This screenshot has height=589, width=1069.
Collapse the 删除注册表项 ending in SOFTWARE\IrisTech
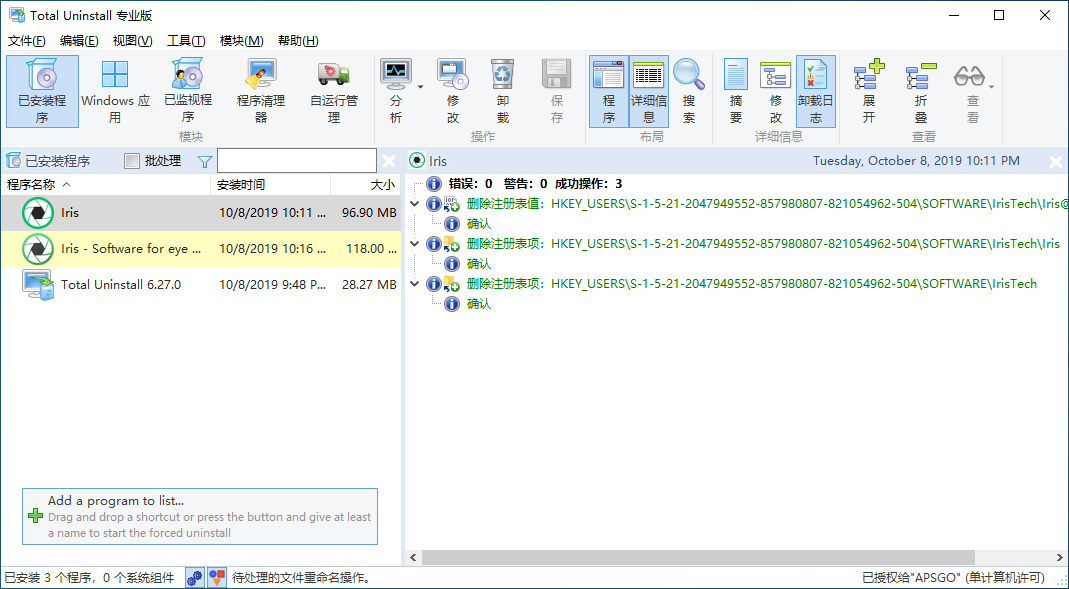[x=415, y=284]
